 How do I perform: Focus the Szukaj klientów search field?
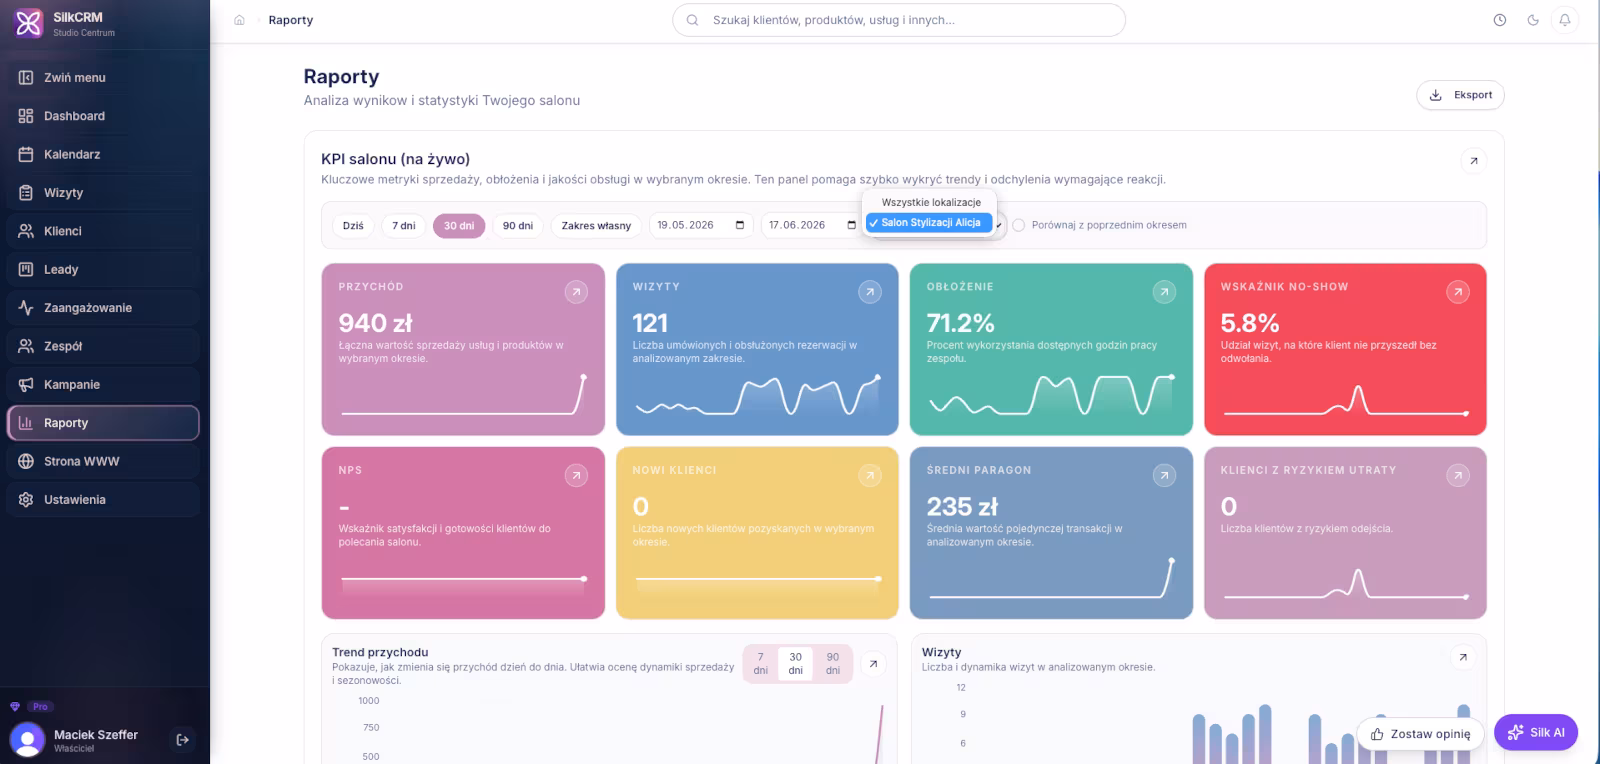click(899, 20)
